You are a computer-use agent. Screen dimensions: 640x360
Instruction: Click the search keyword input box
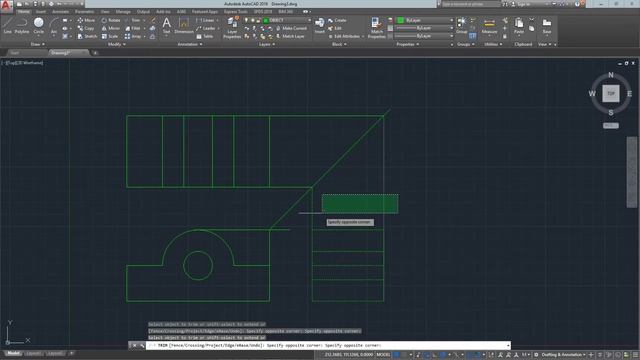[x=471, y=4]
